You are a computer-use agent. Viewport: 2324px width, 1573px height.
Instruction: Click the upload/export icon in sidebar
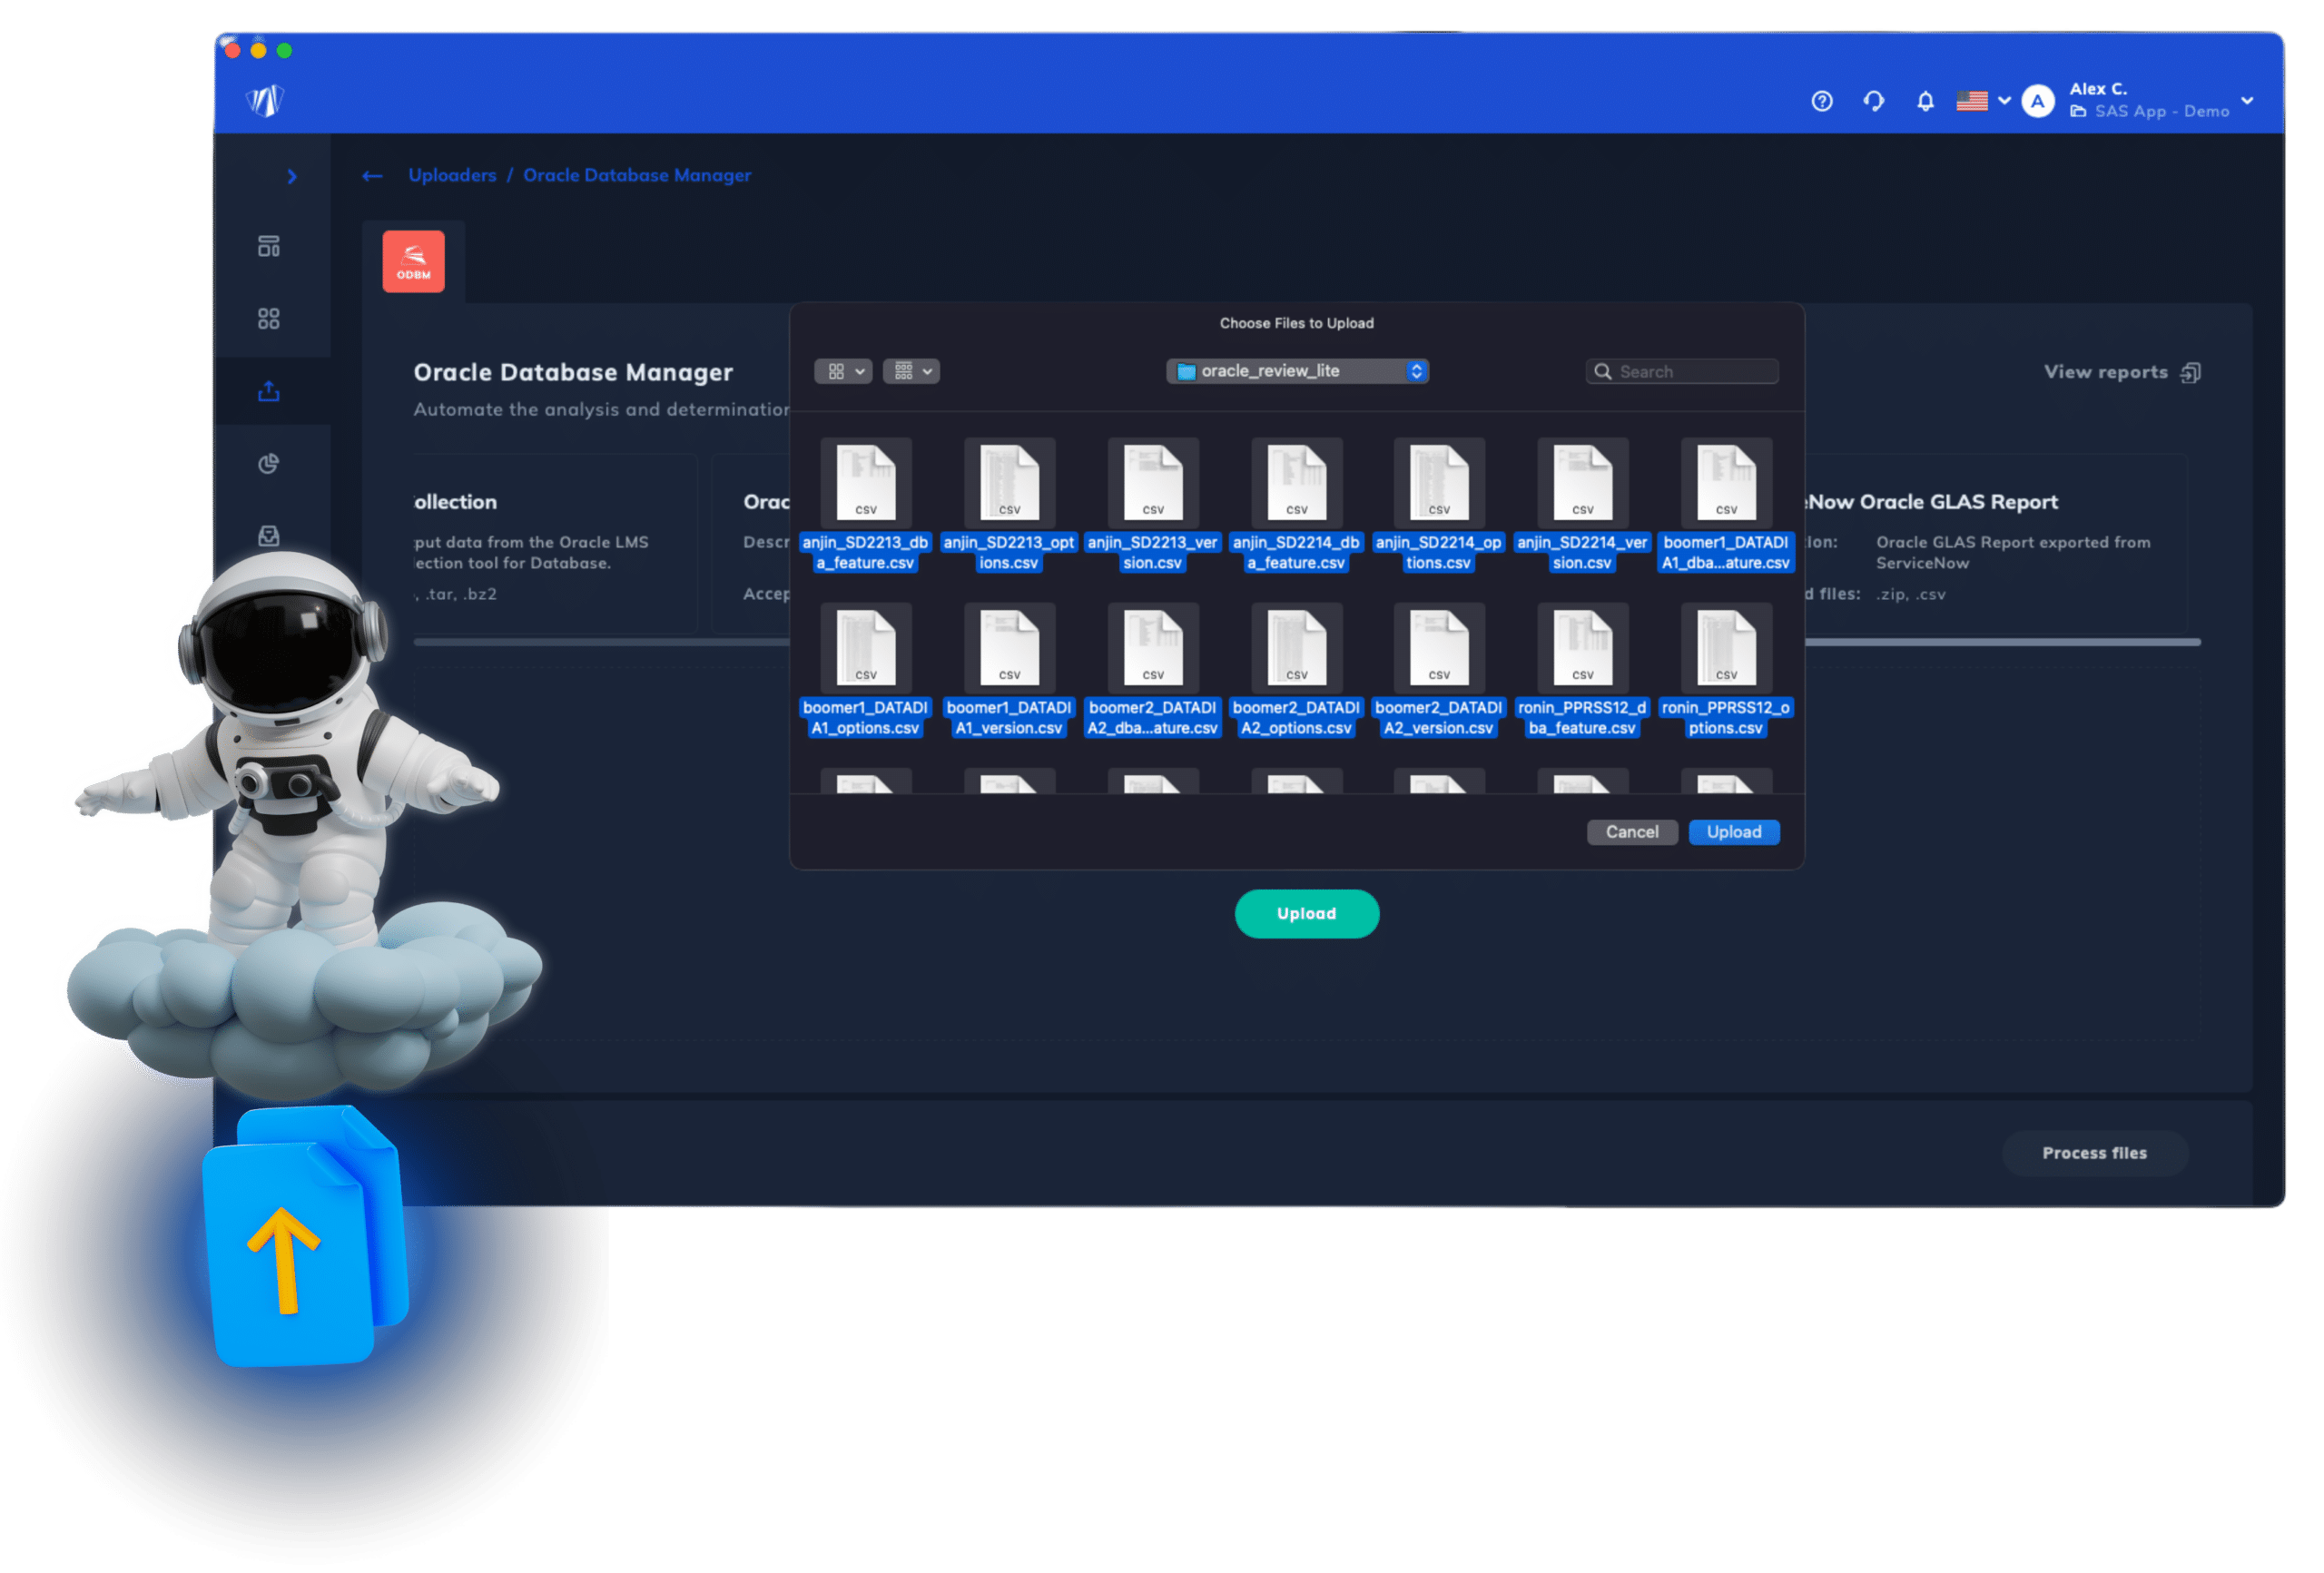272,389
